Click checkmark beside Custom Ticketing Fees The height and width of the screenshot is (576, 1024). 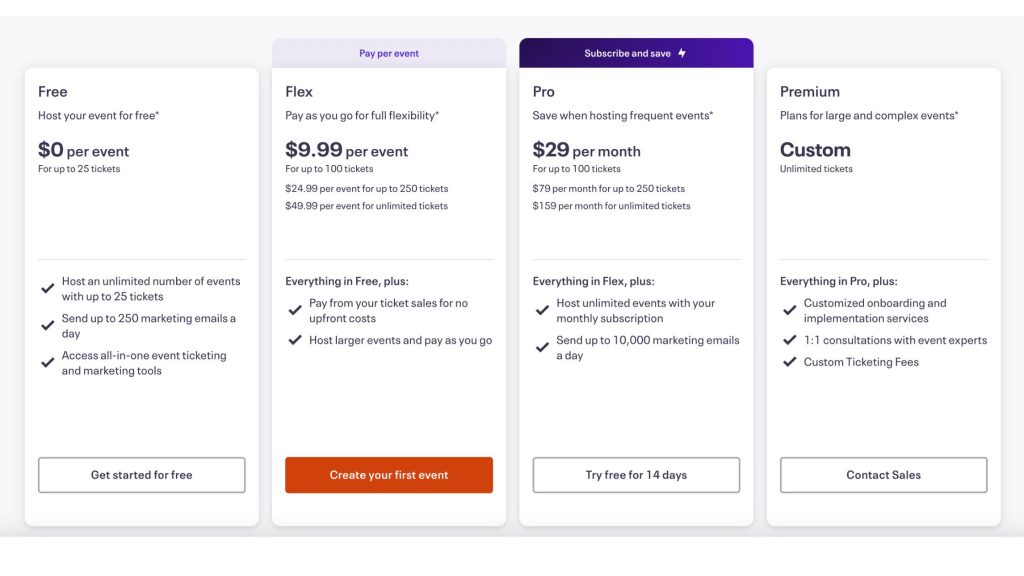coord(790,362)
